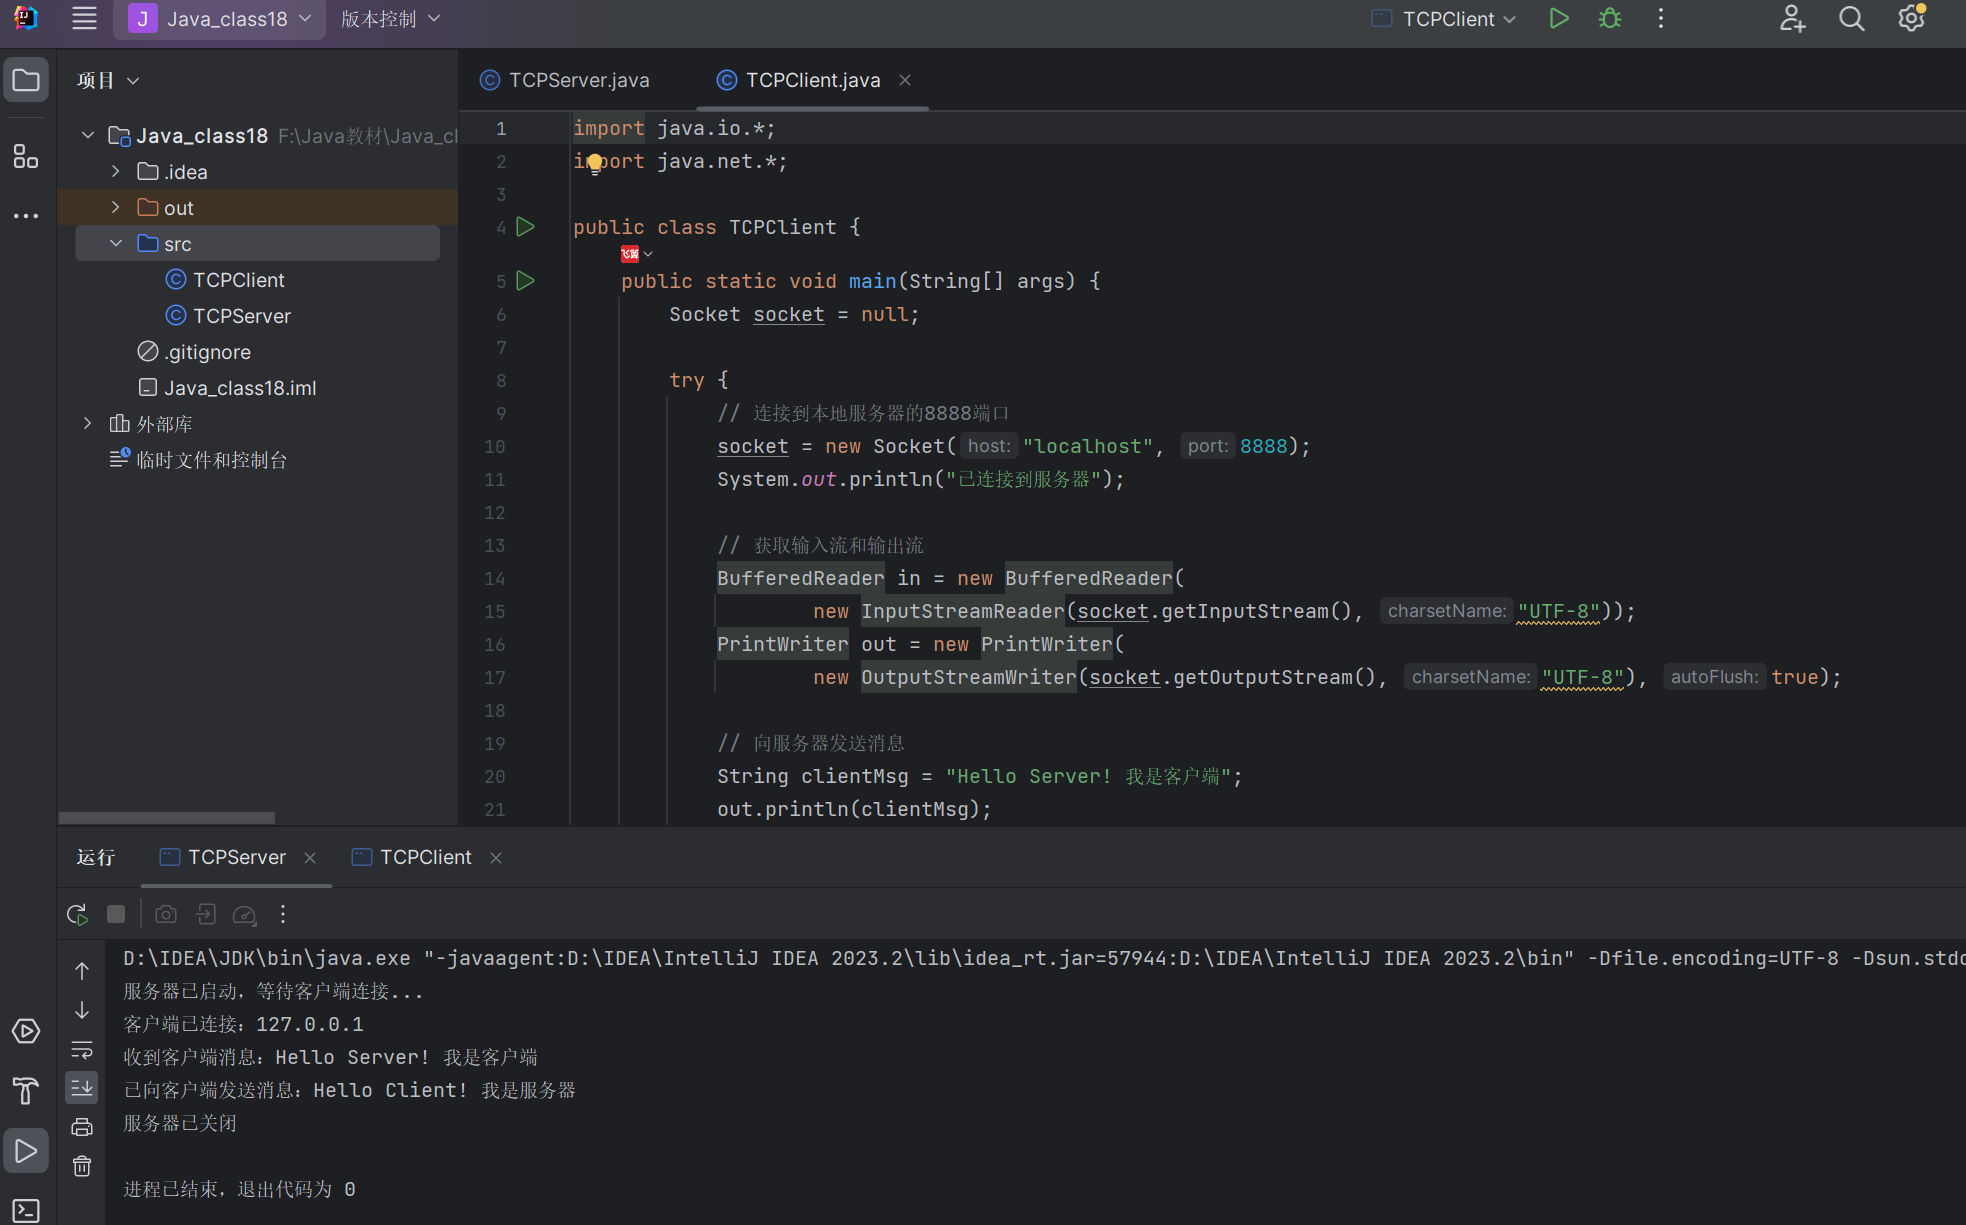Screen dimensions: 1966x1225
Task: Open Terminal tool window from sidebar
Action: (x=26, y=1210)
